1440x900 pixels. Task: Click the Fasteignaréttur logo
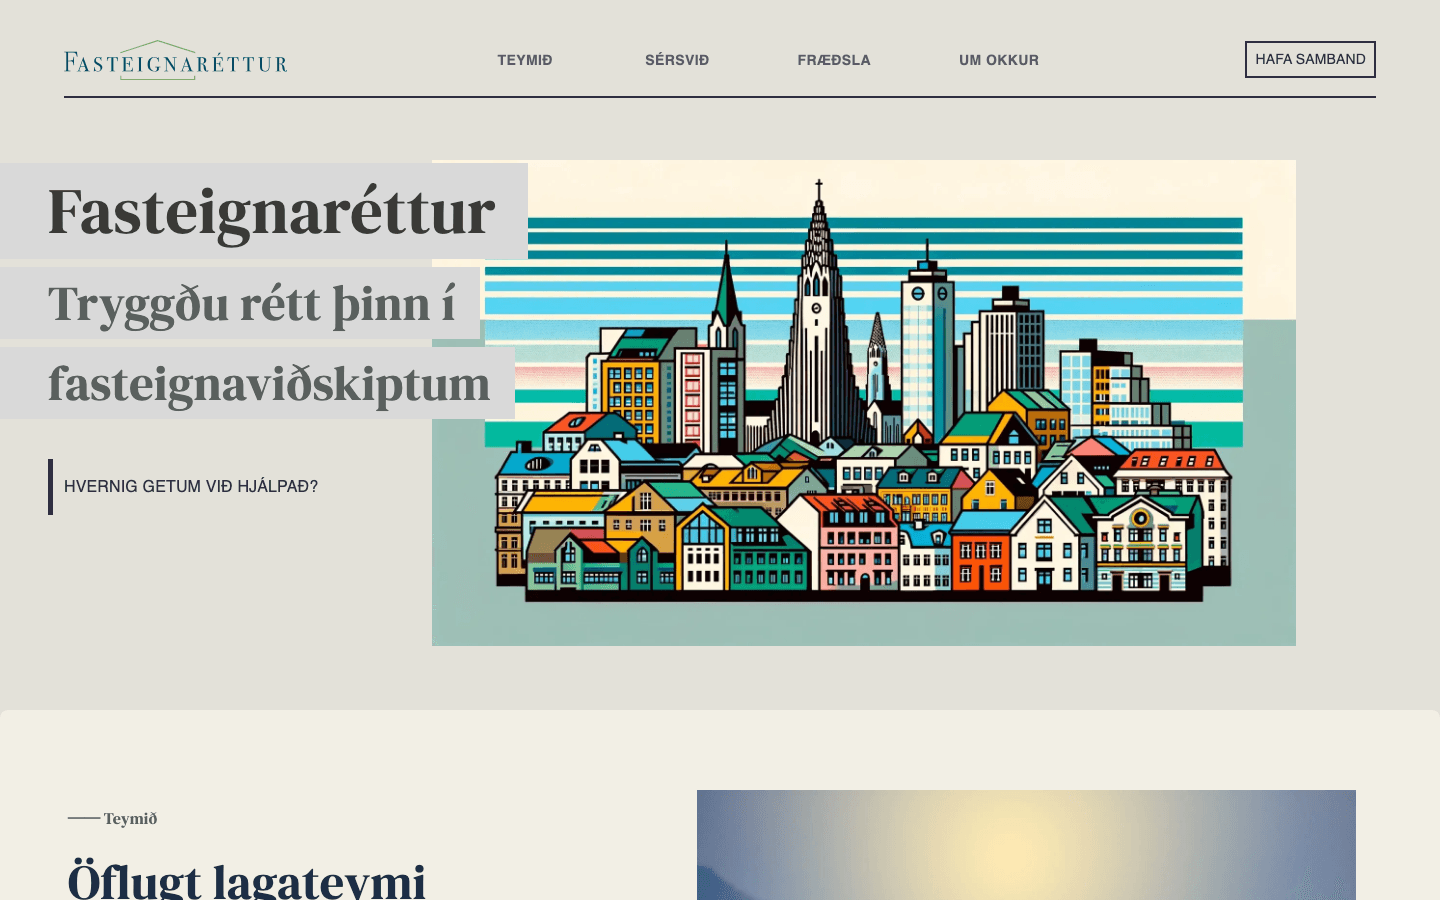176,60
